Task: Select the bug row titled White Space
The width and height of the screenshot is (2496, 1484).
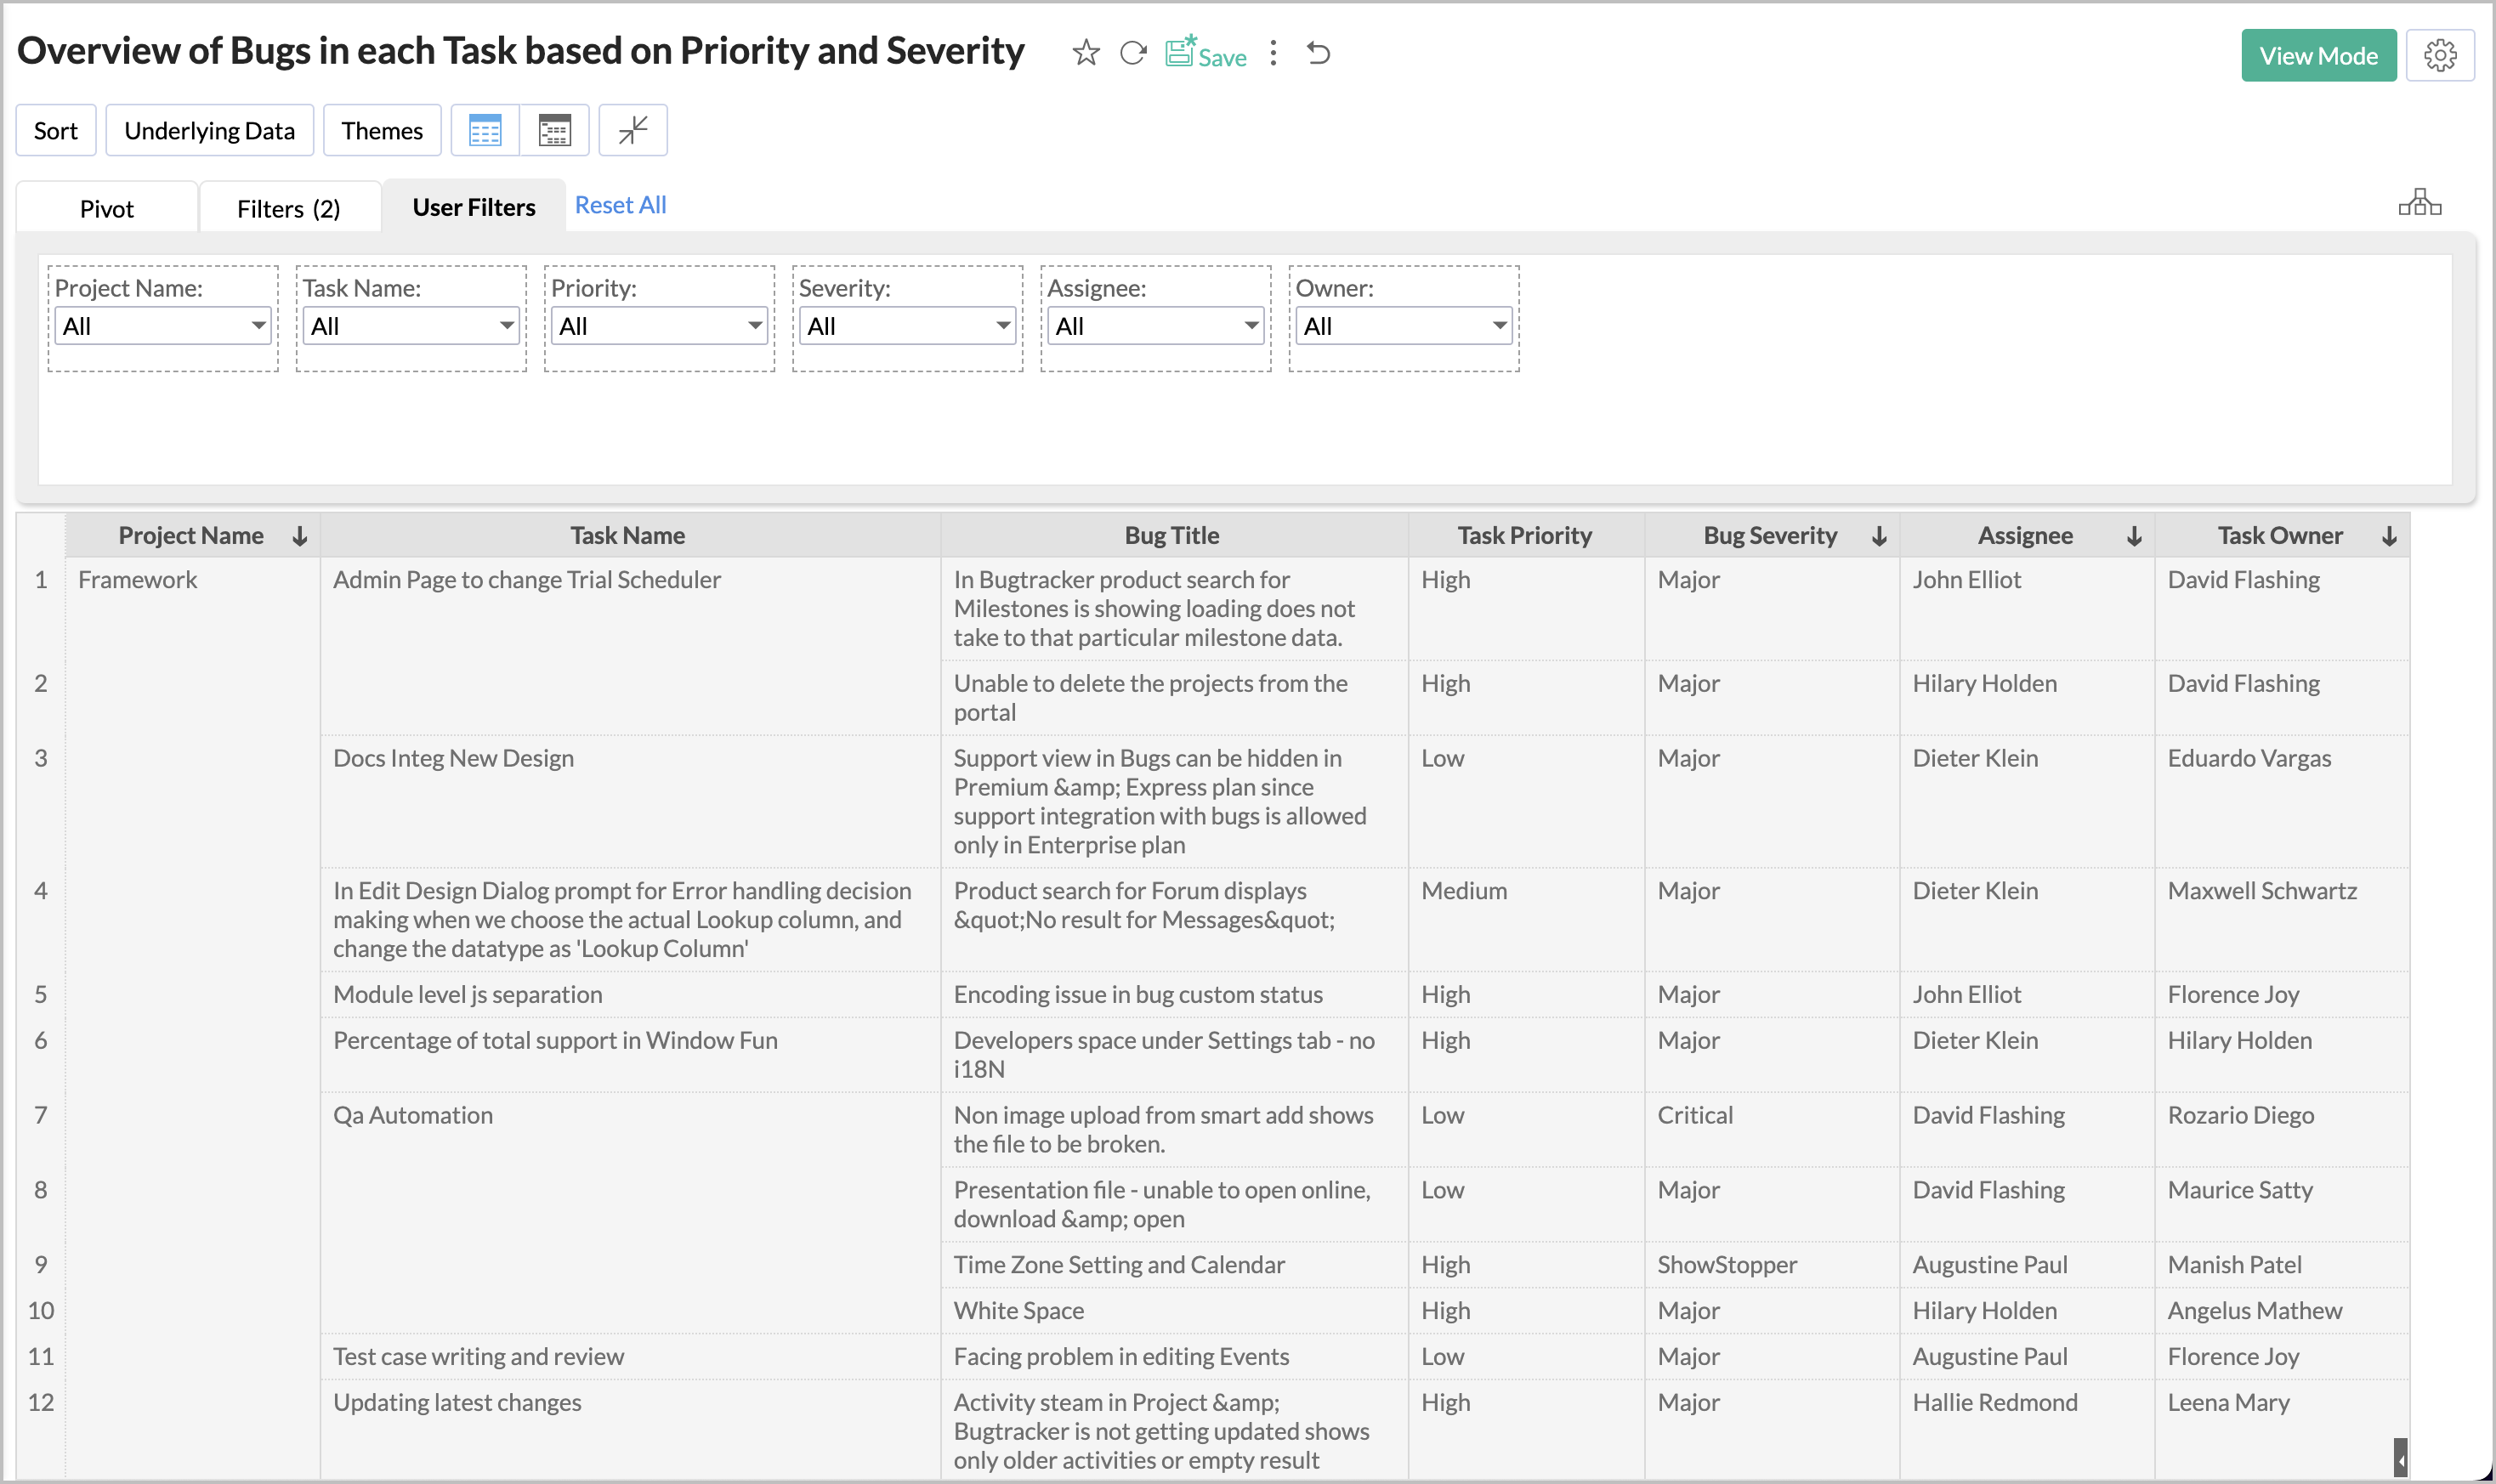Action: click(1019, 1310)
